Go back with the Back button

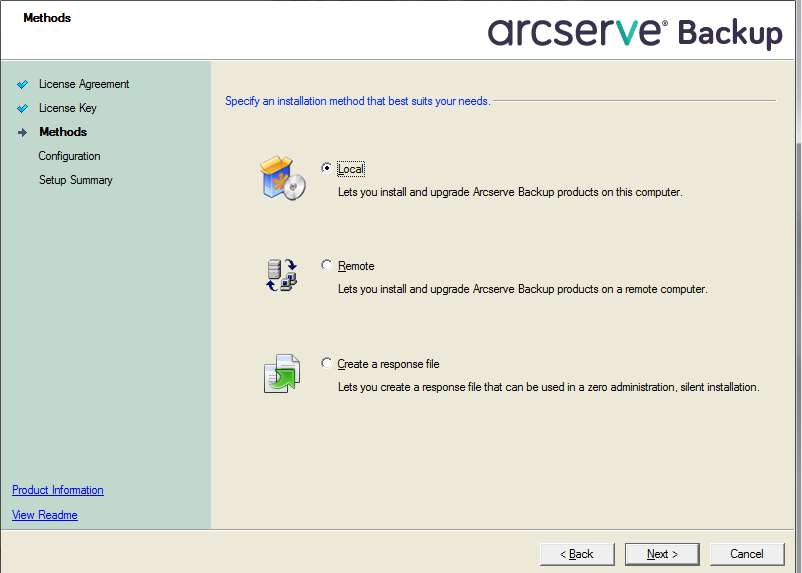pyautogui.click(x=577, y=554)
